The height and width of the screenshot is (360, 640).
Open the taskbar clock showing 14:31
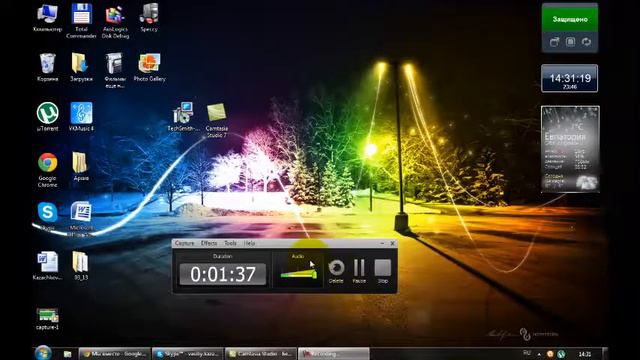point(584,354)
